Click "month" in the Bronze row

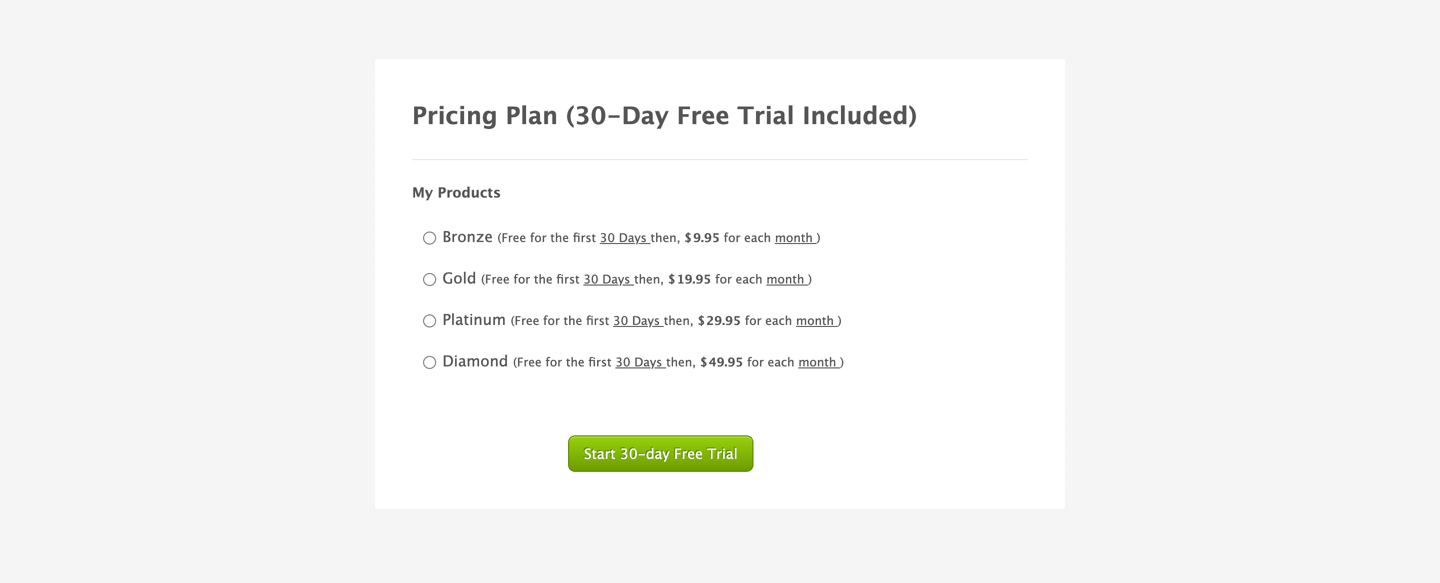794,238
